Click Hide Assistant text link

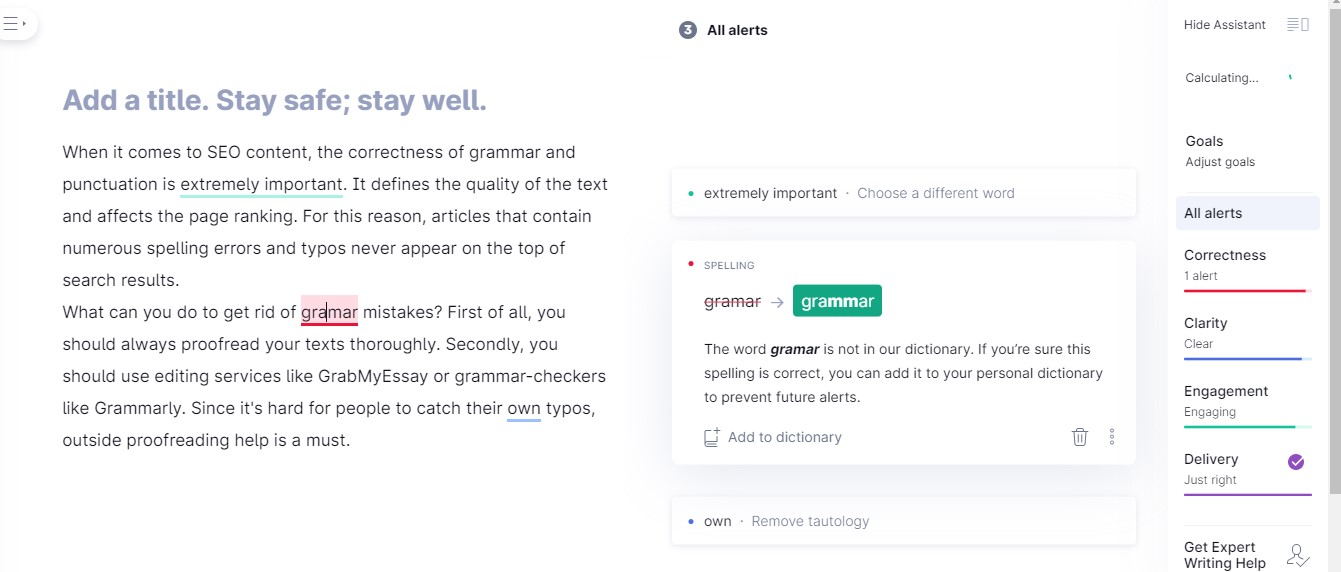point(1225,25)
